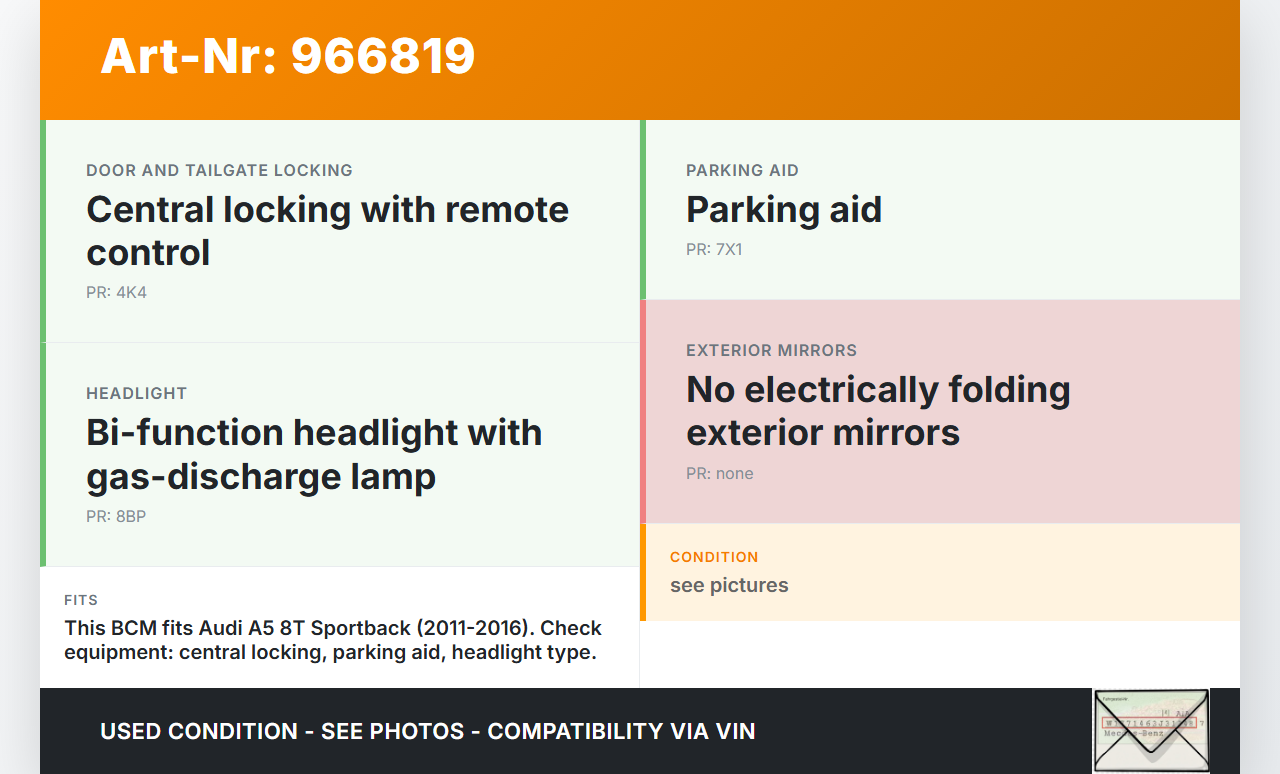Select the Parking aid title
Image resolution: width=1280 pixels, height=774 pixels.
pos(784,210)
